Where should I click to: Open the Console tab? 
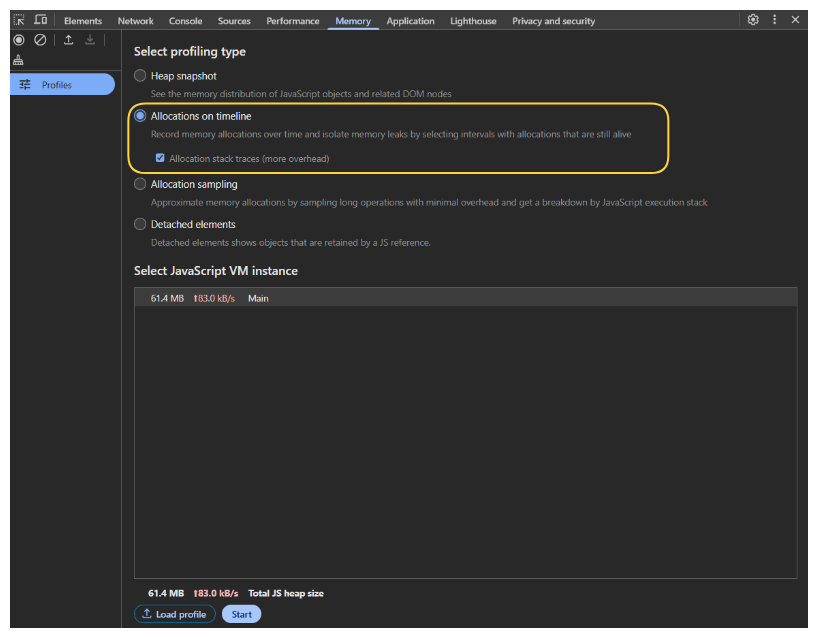[x=185, y=21]
